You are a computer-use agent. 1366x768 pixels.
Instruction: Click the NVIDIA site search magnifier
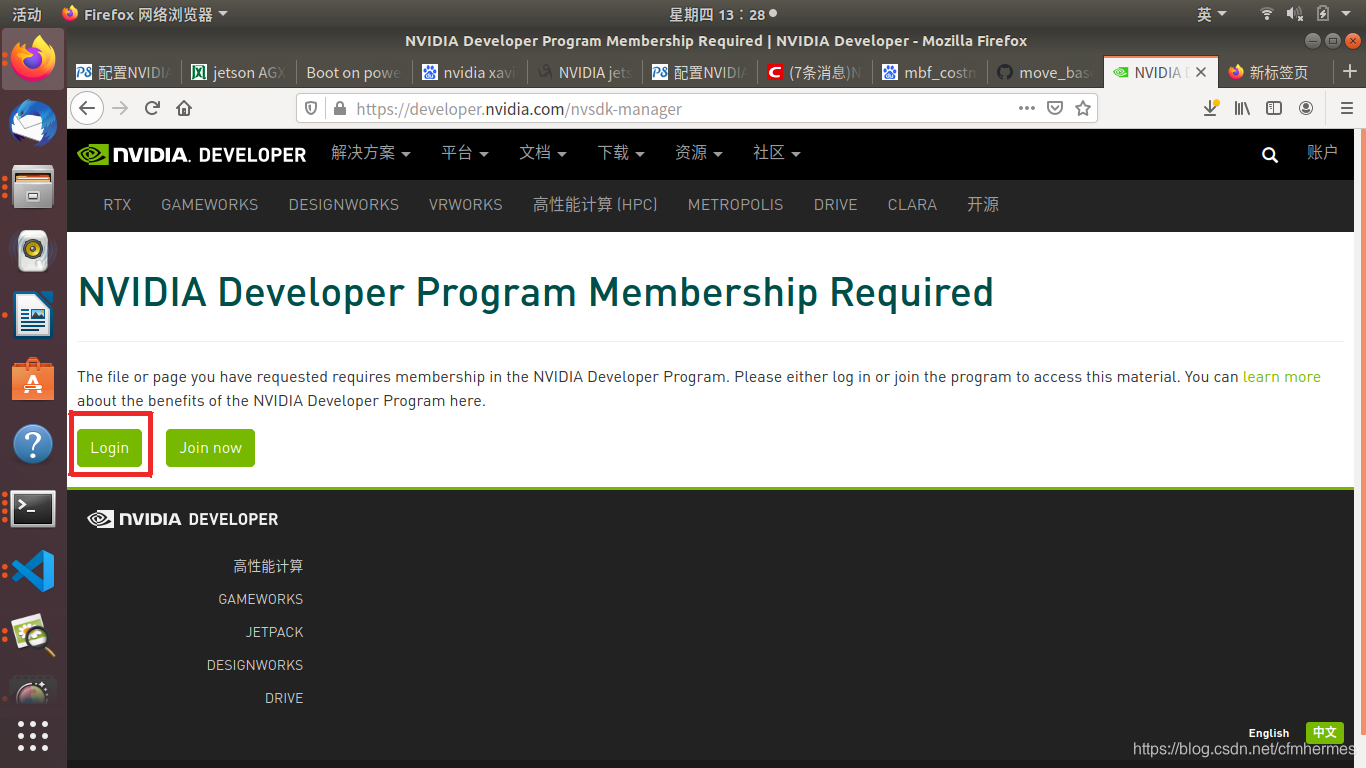coord(1270,154)
